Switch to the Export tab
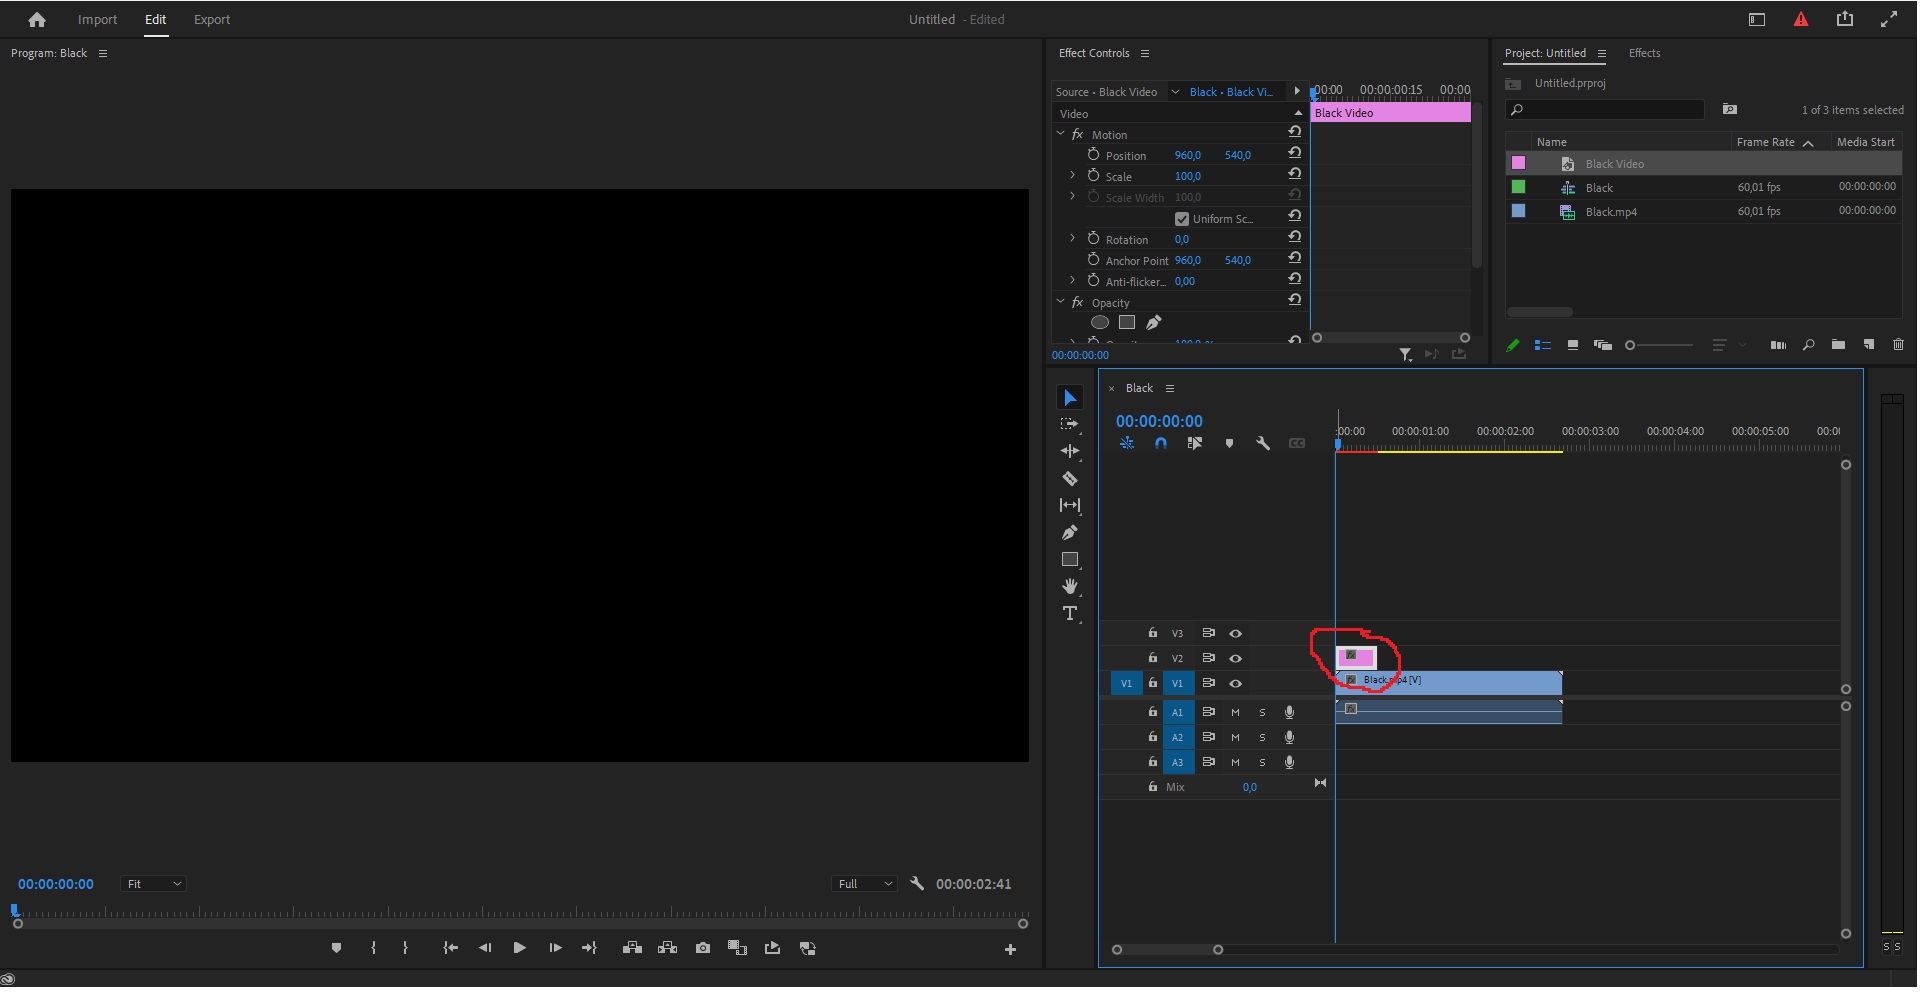 coord(211,19)
